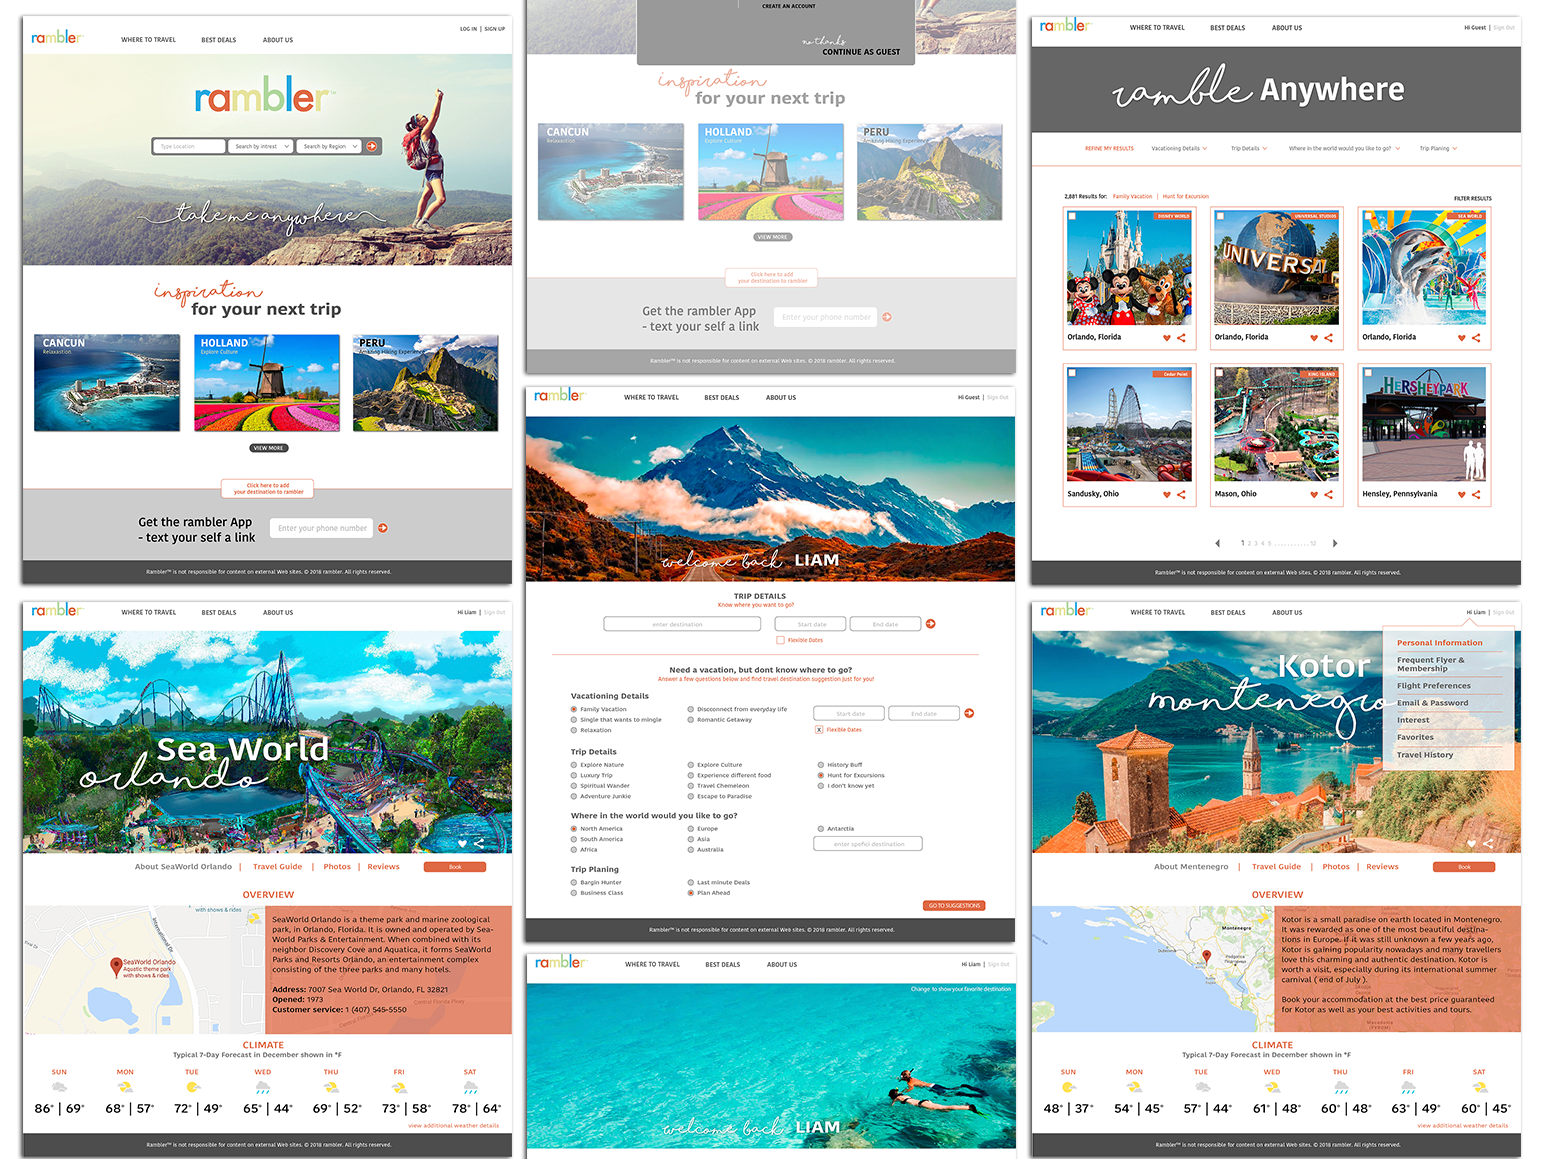
Task: Expand the Trip Planing filter dropdown on the results page
Action: pyautogui.click(x=1438, y=148)
